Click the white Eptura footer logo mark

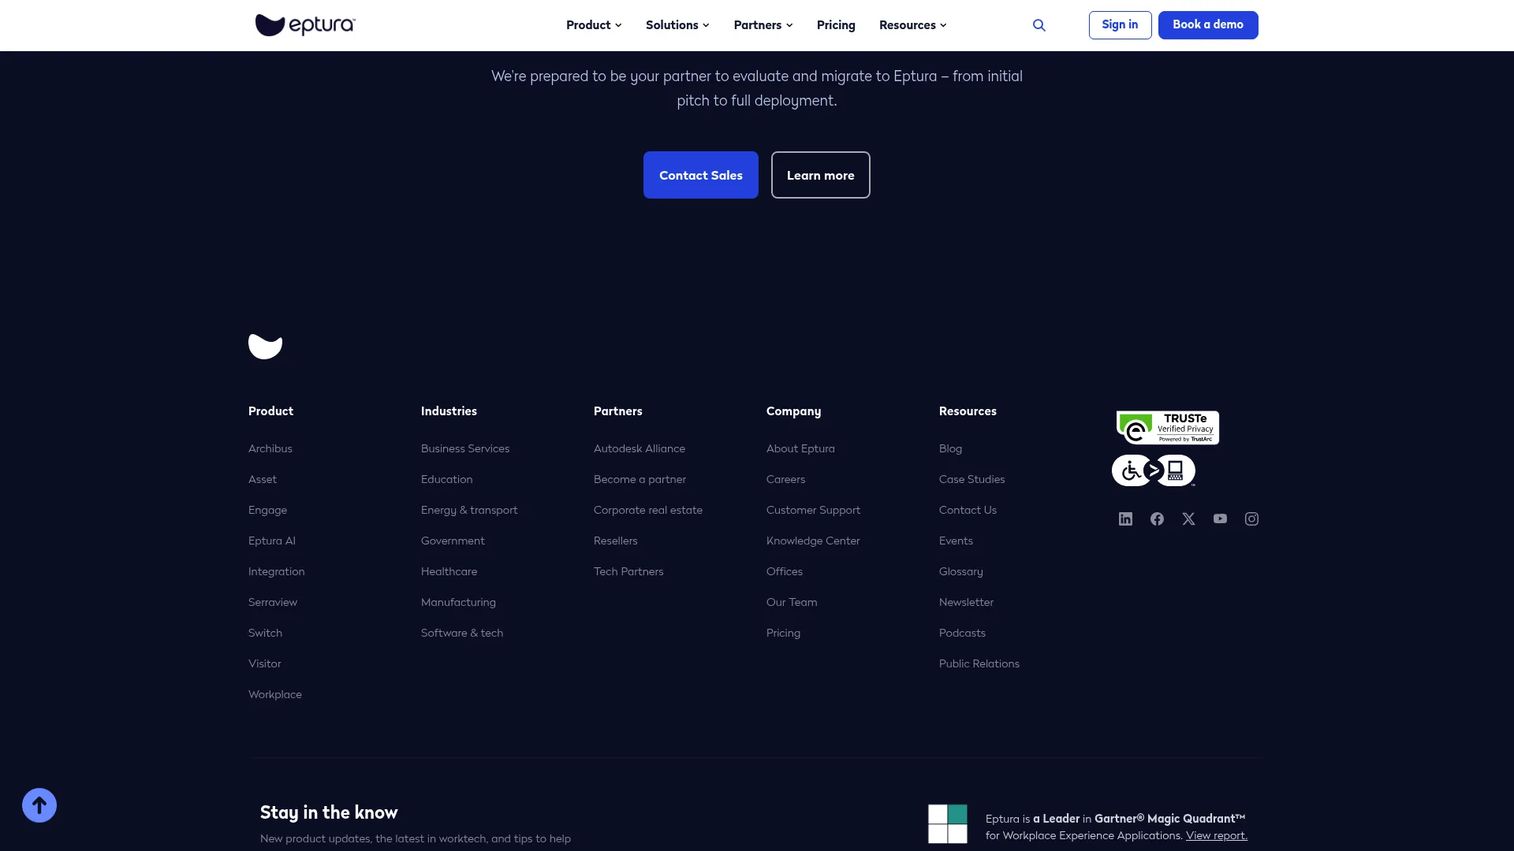(x=265, y=346)
